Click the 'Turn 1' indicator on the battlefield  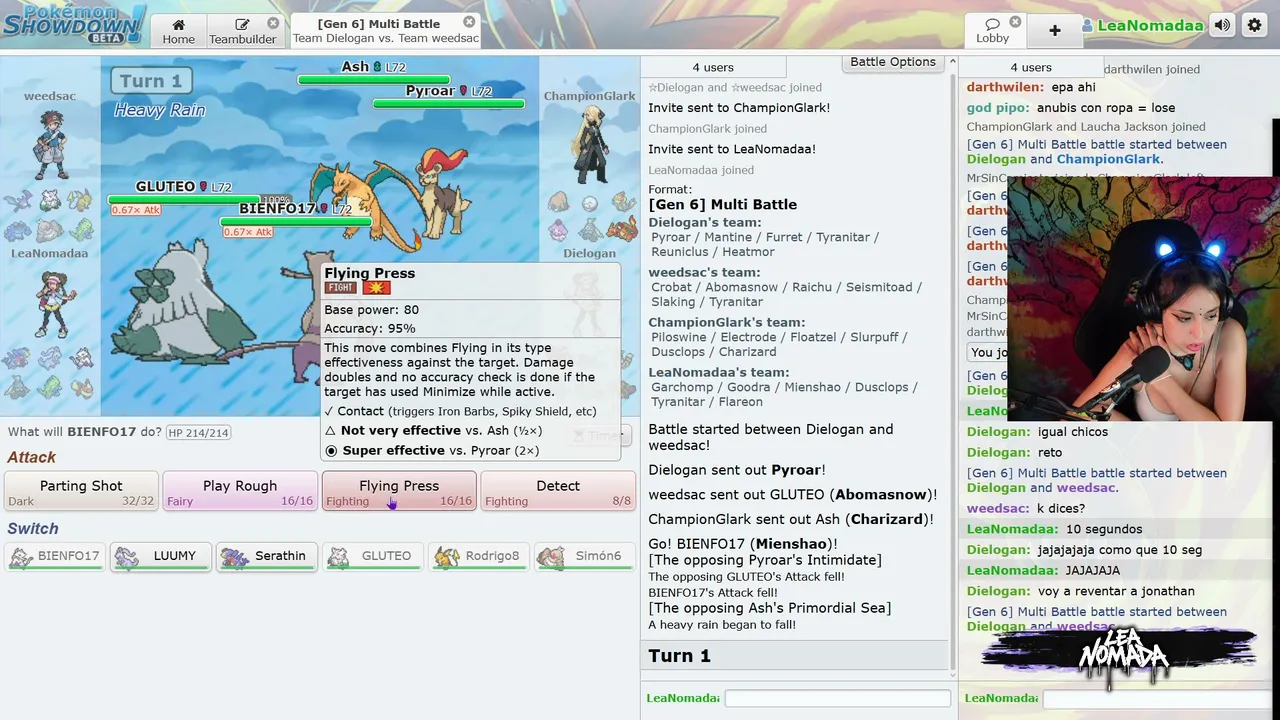pos(151,81)
